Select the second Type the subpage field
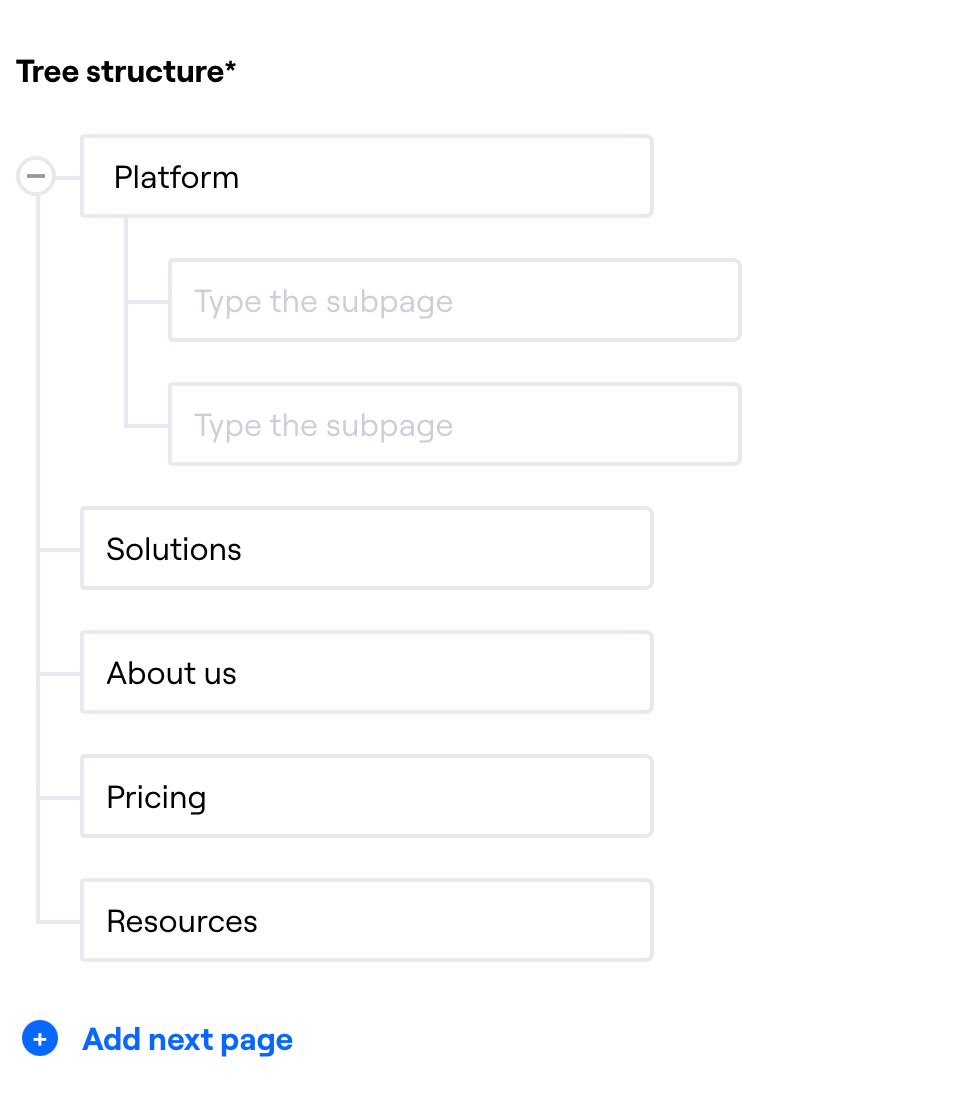The image size is (954, 1093). click(x=454, y=425)
